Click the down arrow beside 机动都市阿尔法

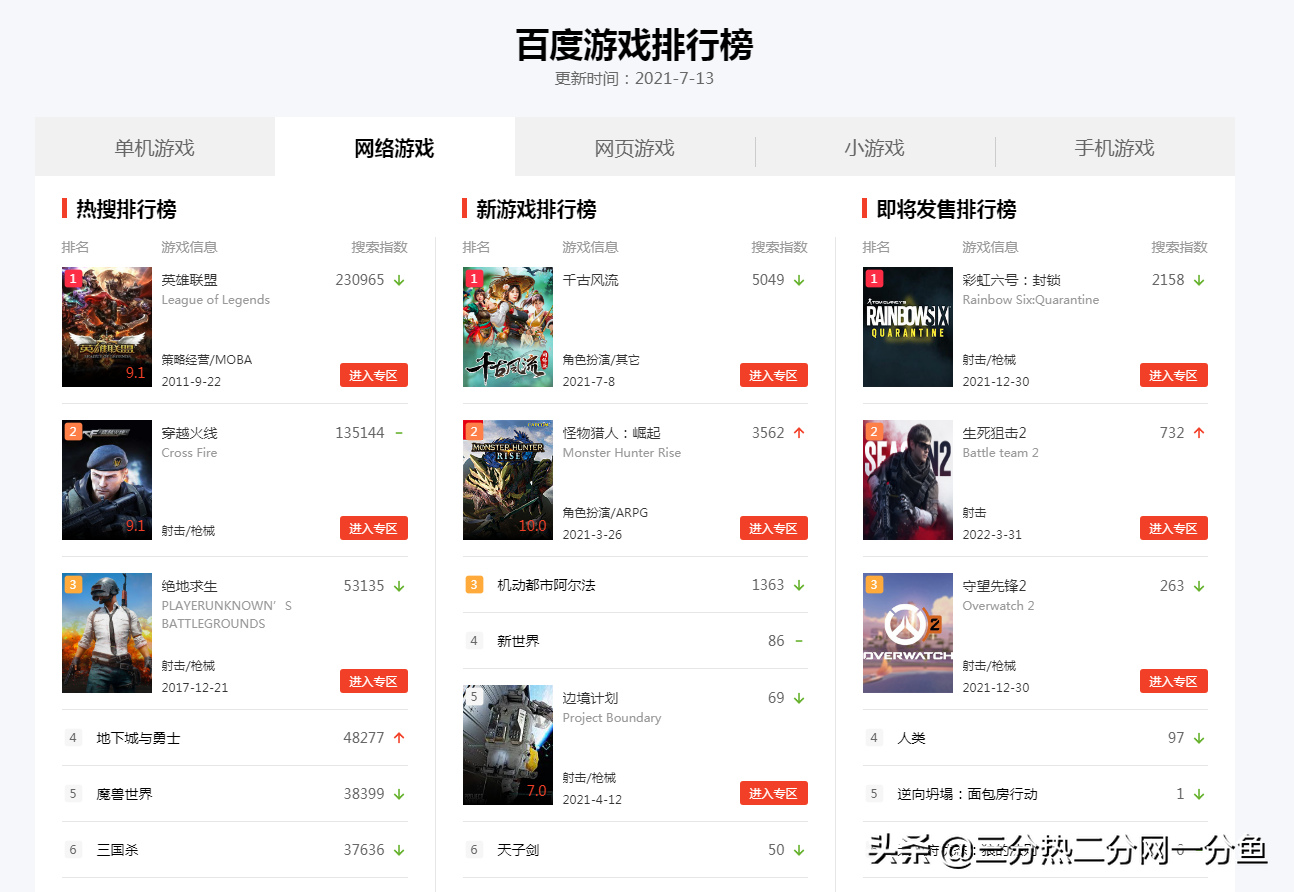tap(799, 586)
